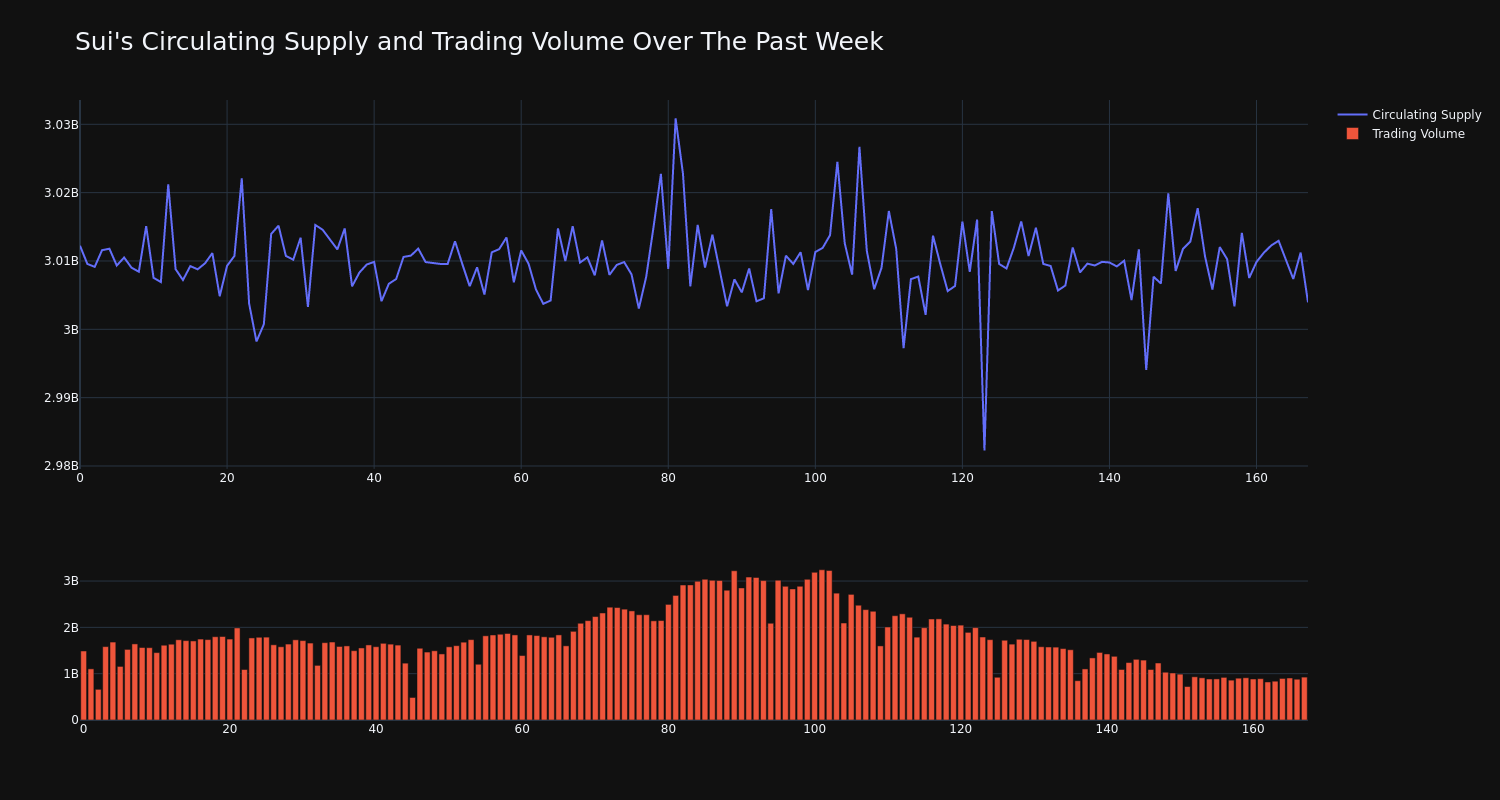
Task: Select the chart title text
Action: point(479,43)
